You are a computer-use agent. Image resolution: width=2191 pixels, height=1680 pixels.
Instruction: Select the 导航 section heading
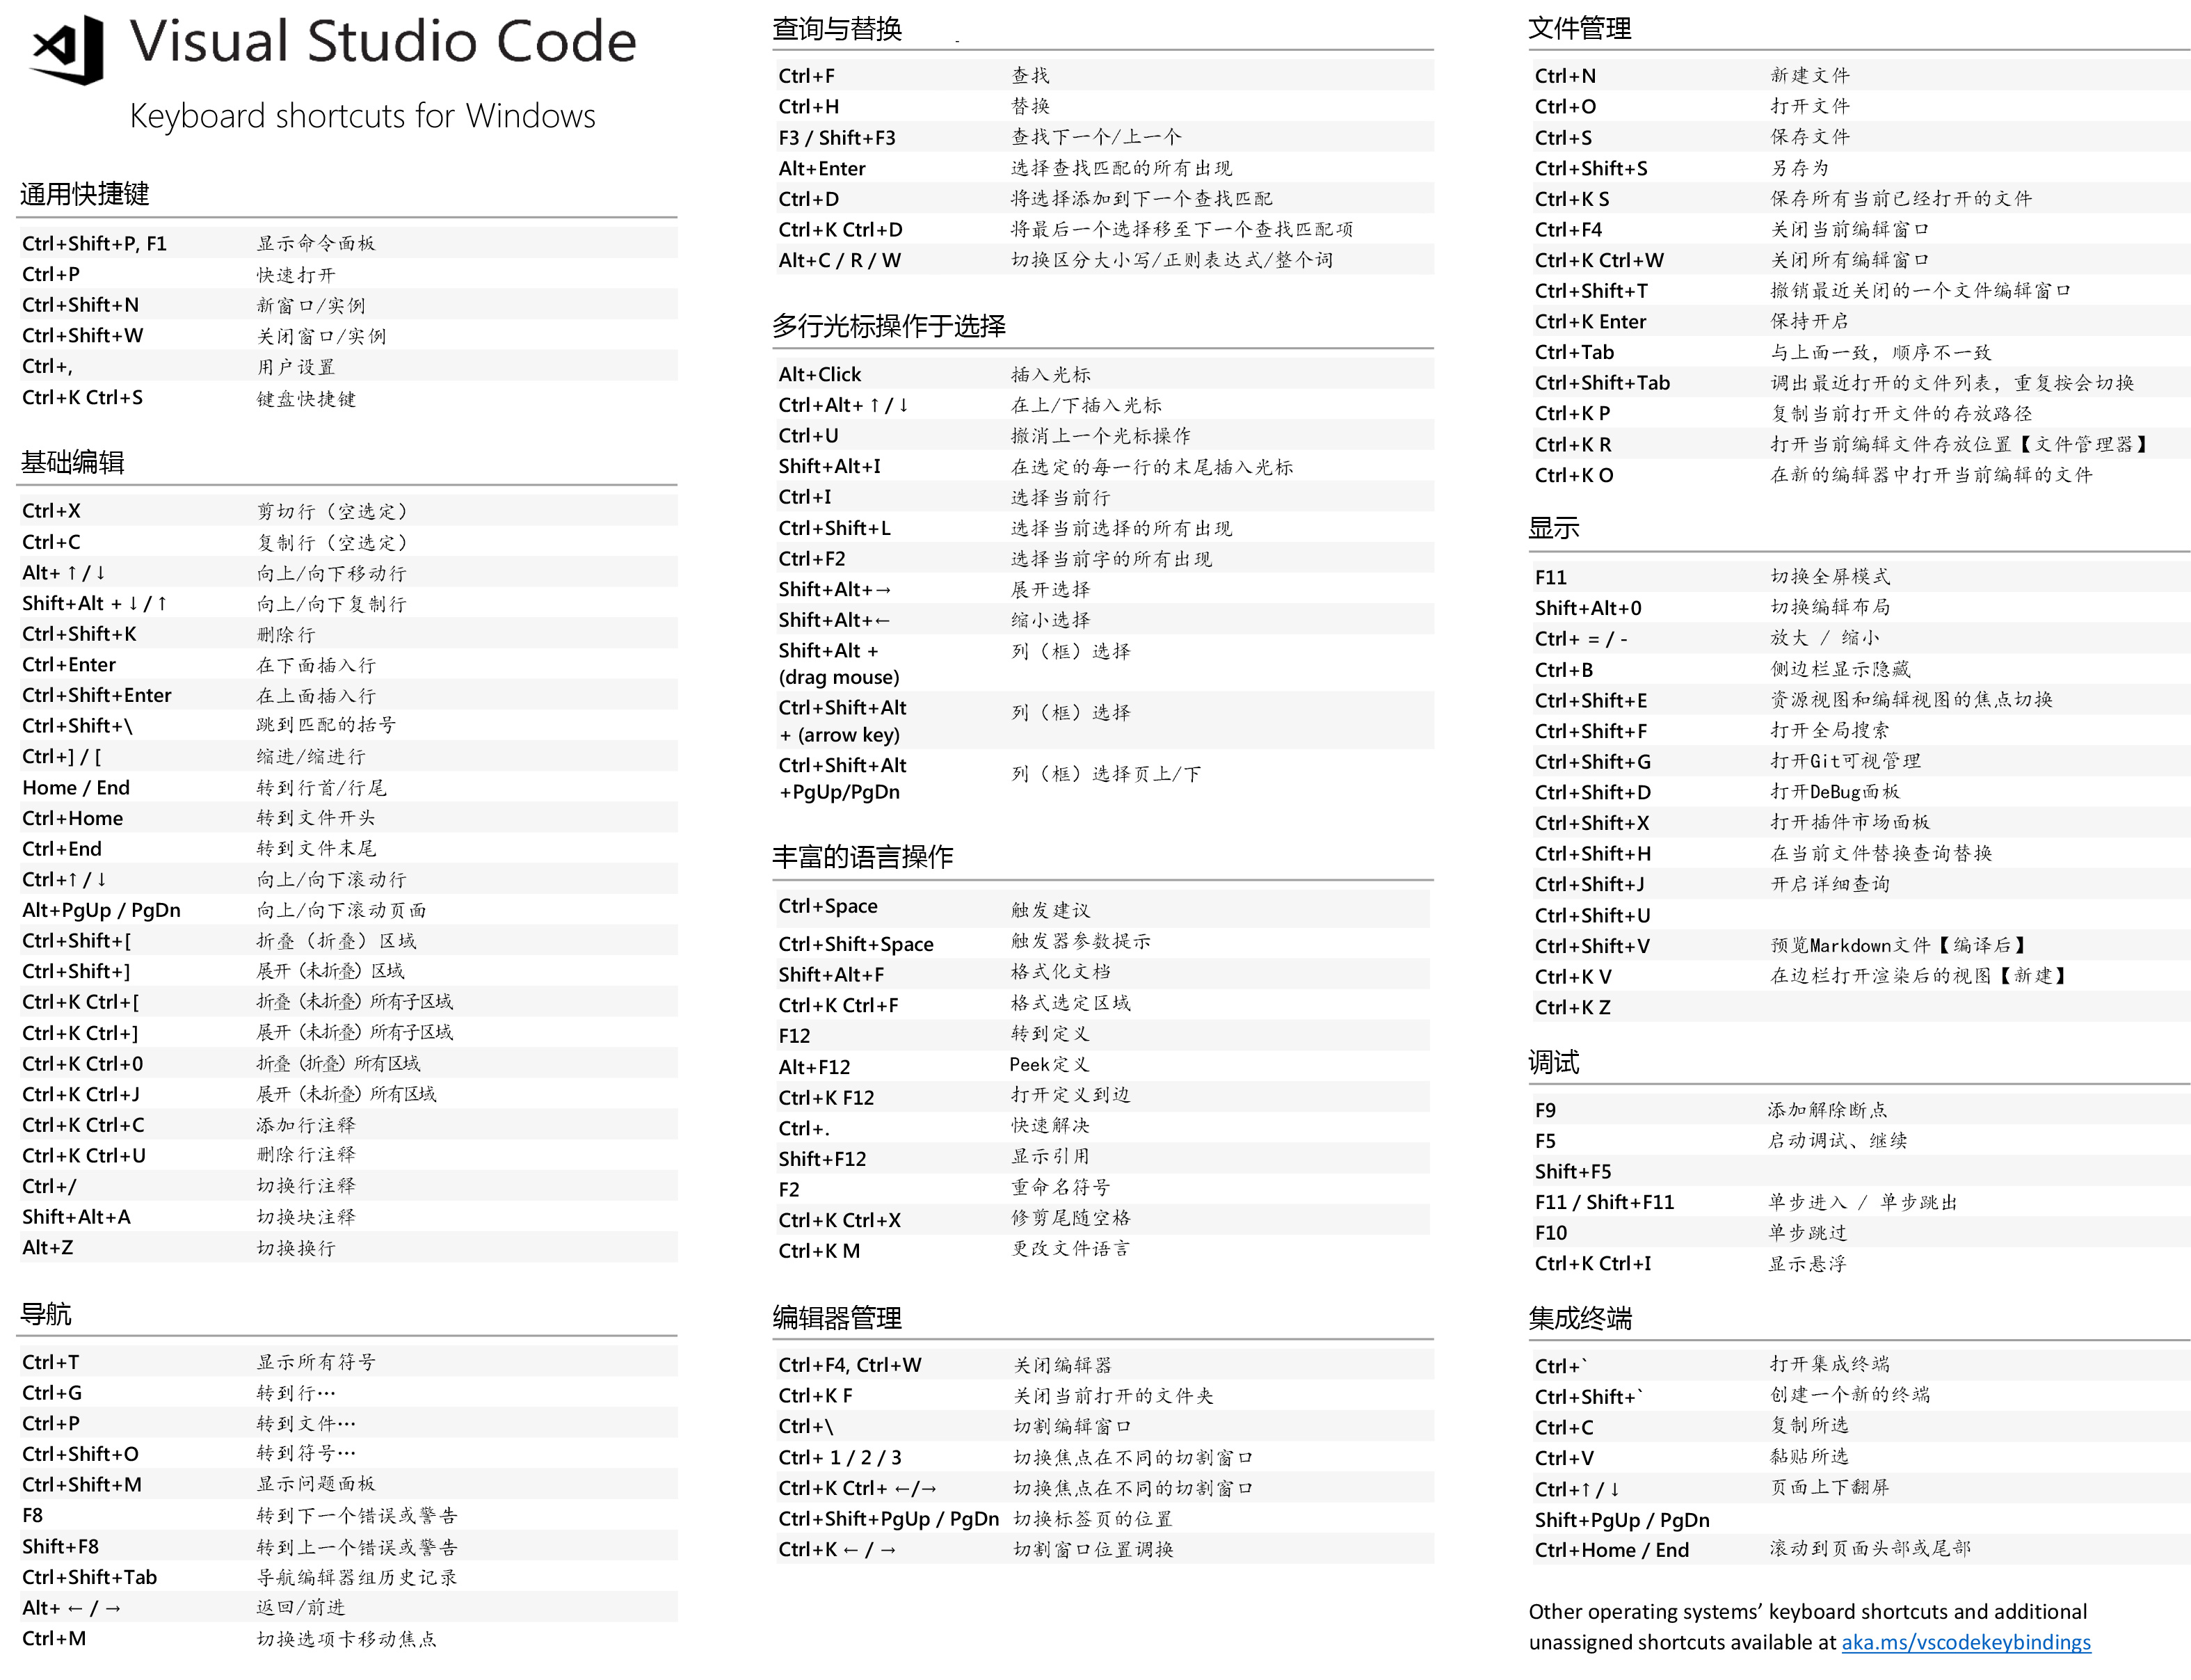coord(45,1313)
